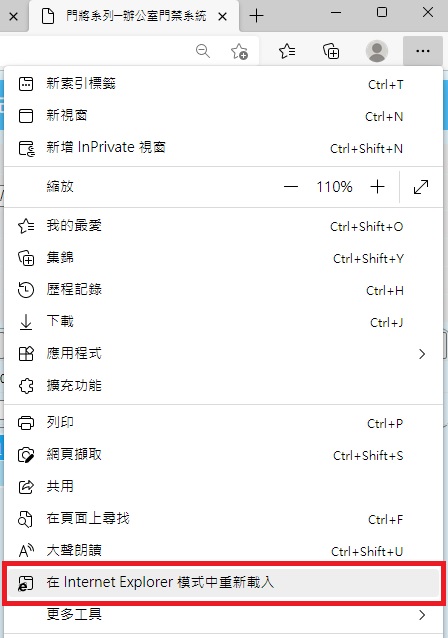Open the Collections toolbar icon
This screenshot has height=638, width=448.
click(331, 51)
